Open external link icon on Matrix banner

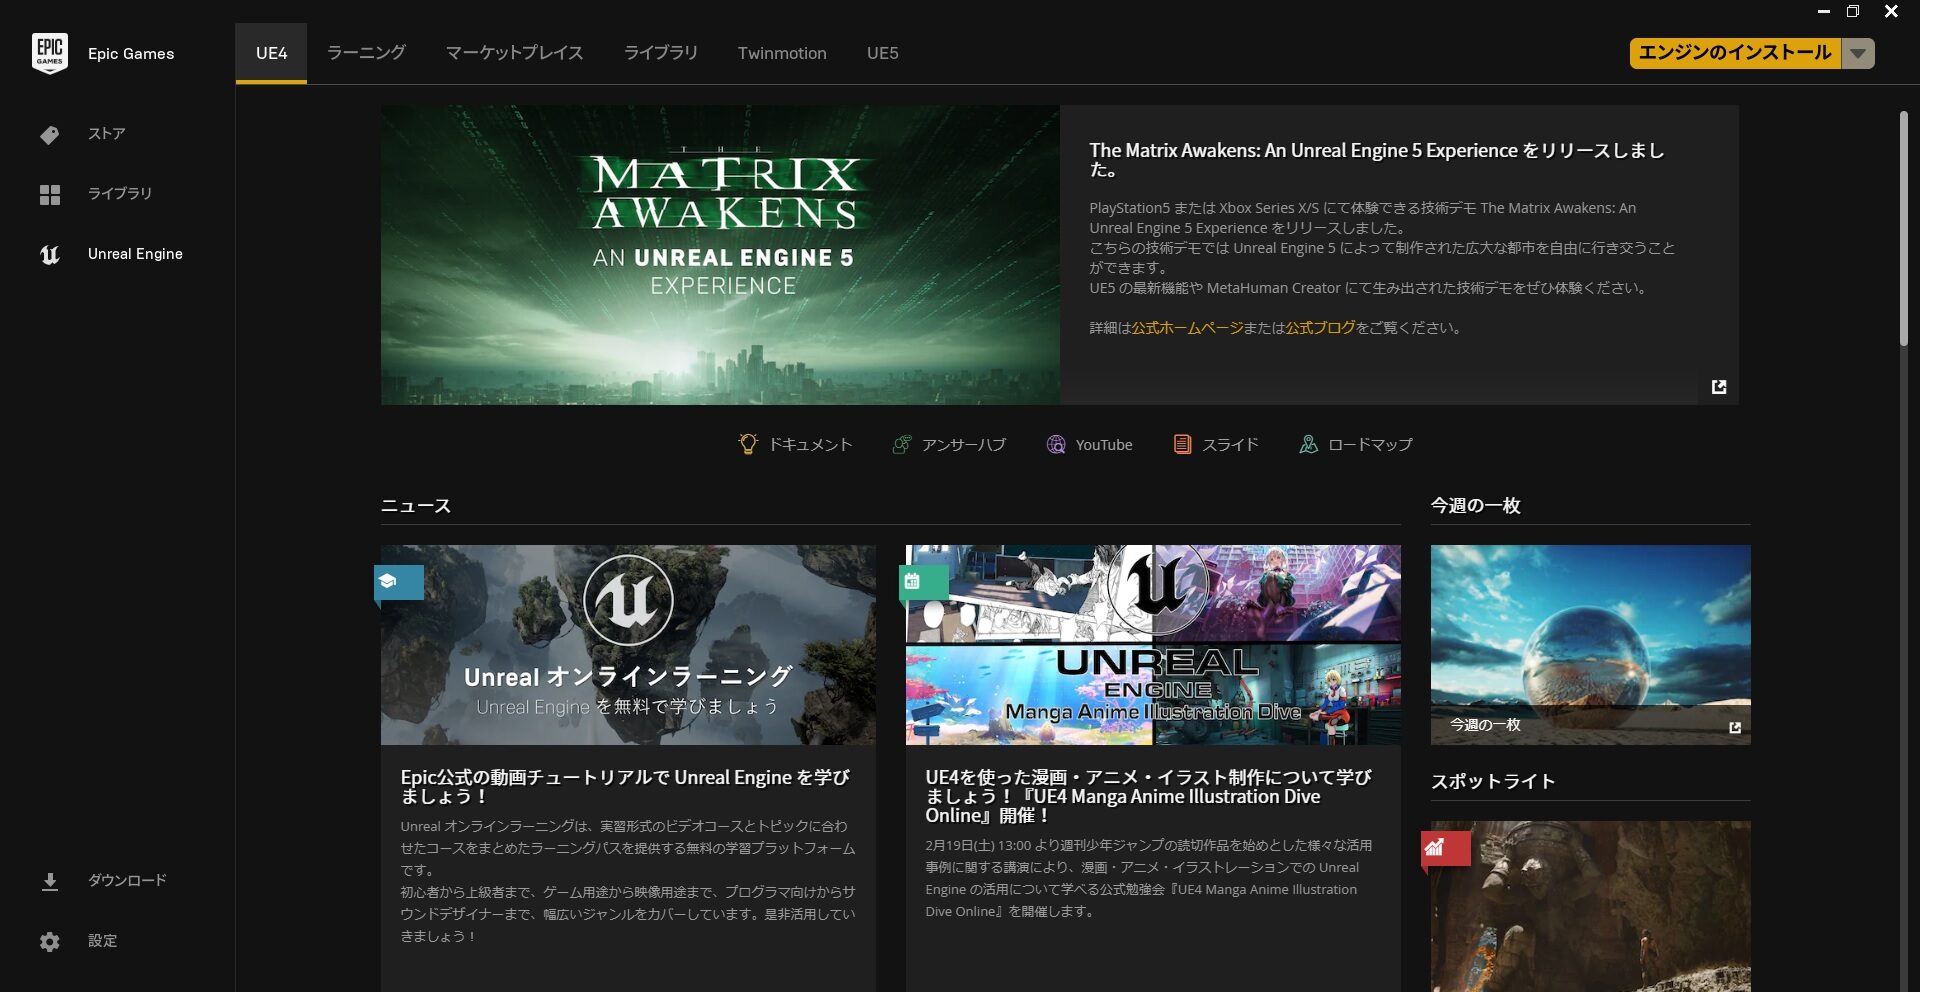pos(1718,387)
